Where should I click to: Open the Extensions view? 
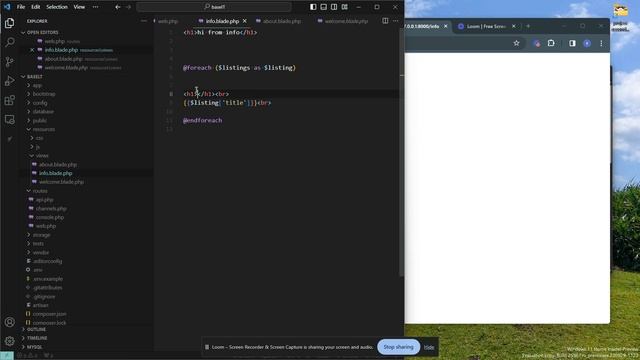[x=9, y=100]
